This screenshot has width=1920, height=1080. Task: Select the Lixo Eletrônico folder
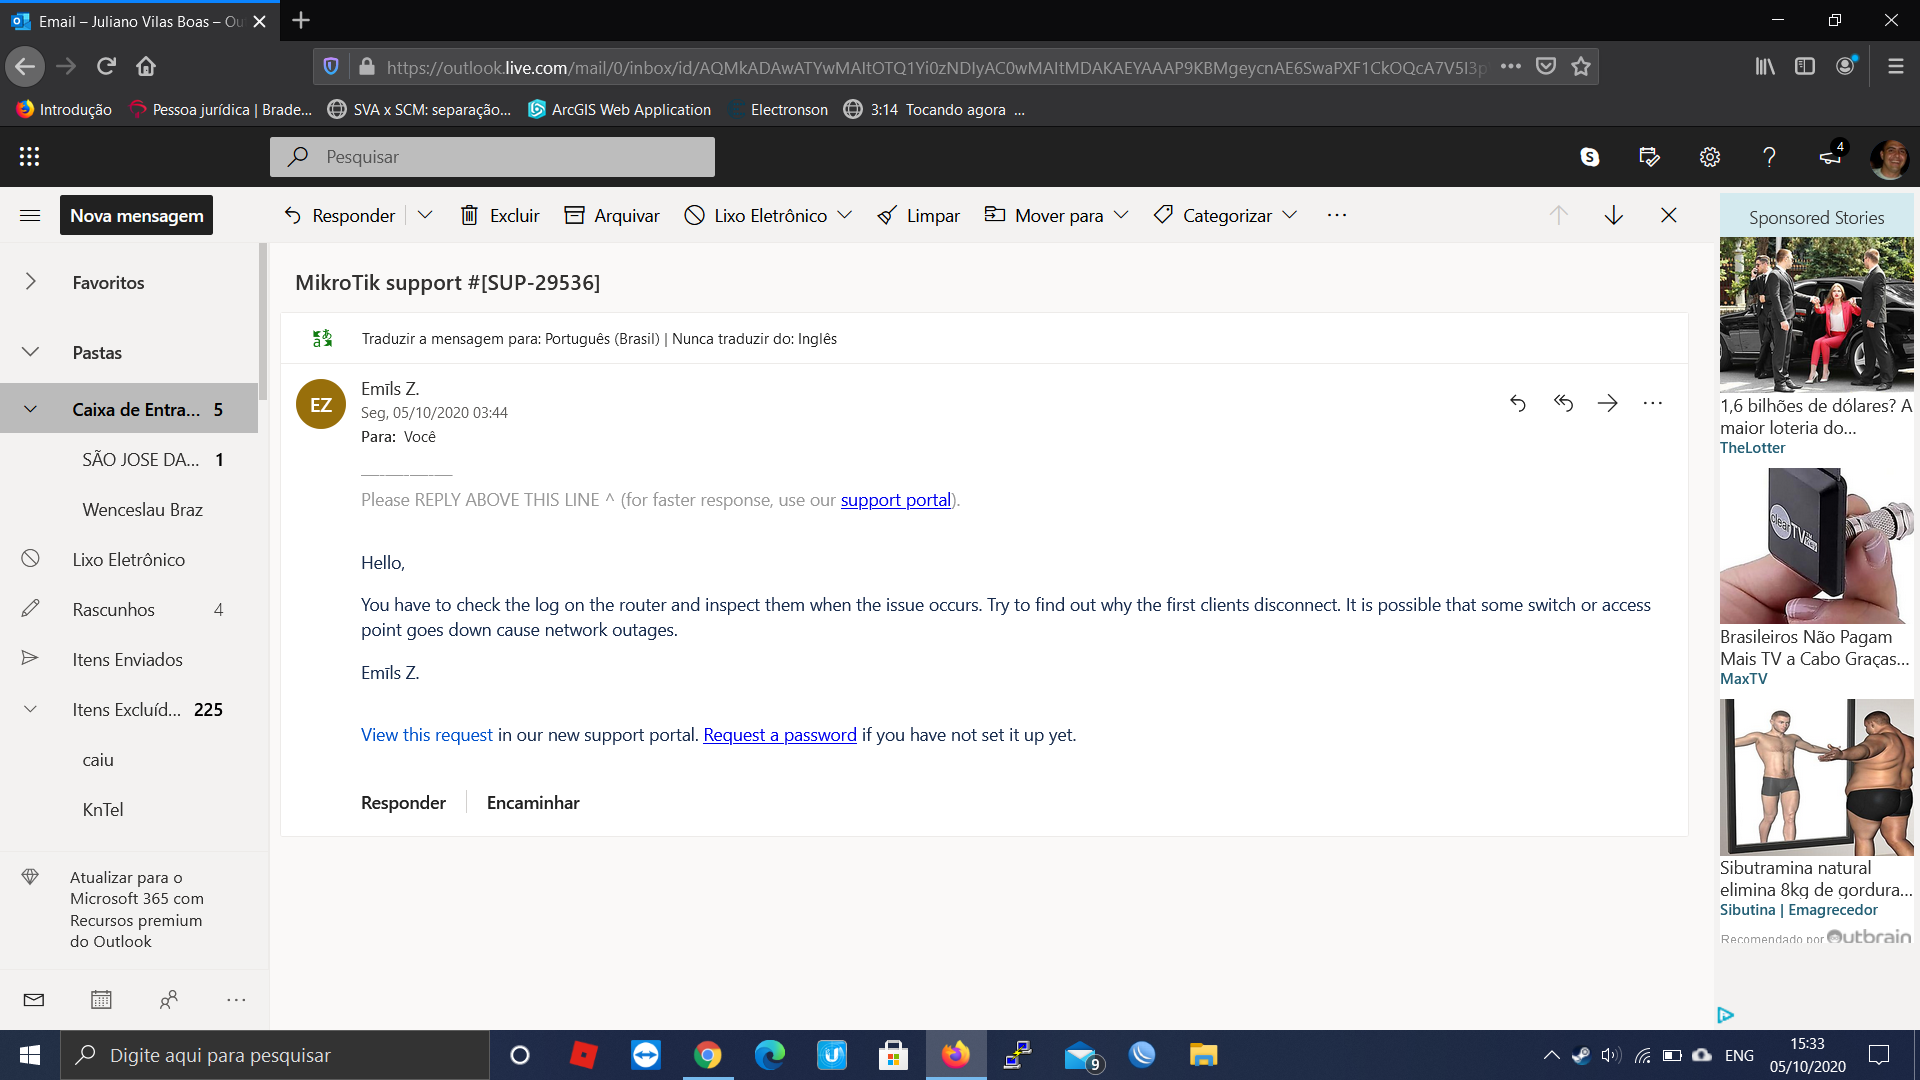pos(128,560)
